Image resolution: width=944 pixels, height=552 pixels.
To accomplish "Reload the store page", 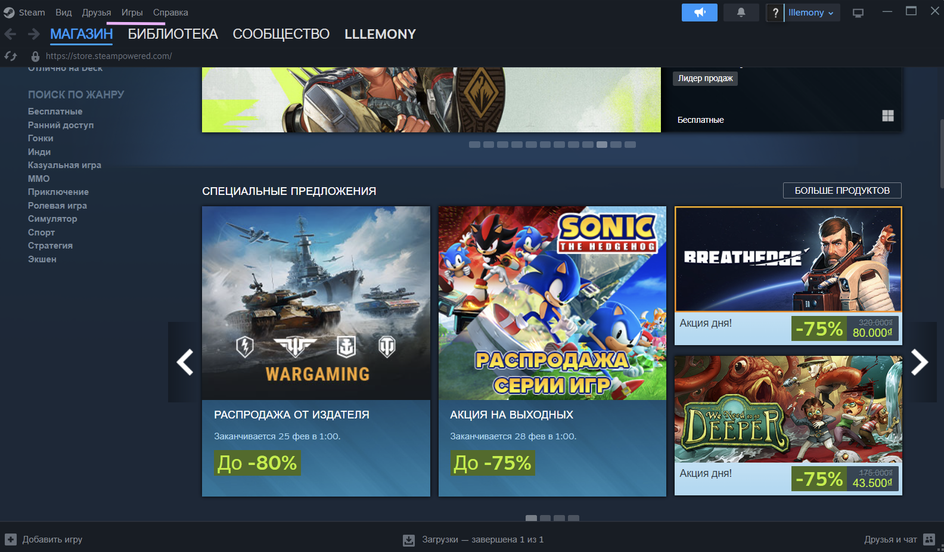I will 10,56.
